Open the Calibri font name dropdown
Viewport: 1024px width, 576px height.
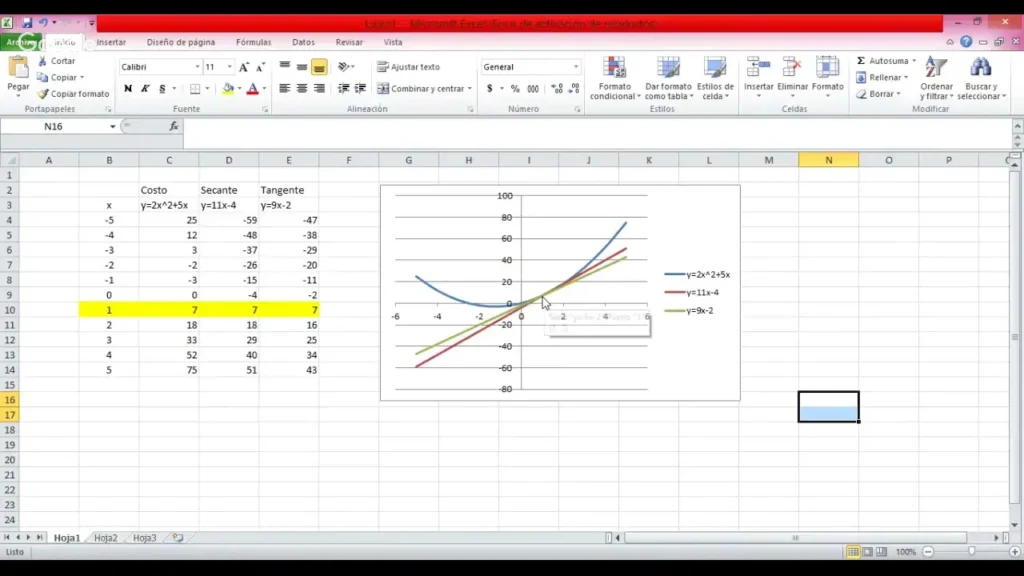(196, 67)
